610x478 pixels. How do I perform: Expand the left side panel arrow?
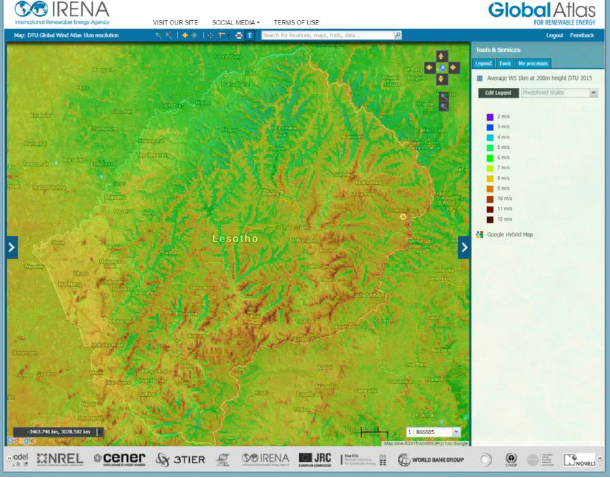(x=12, y=247)
